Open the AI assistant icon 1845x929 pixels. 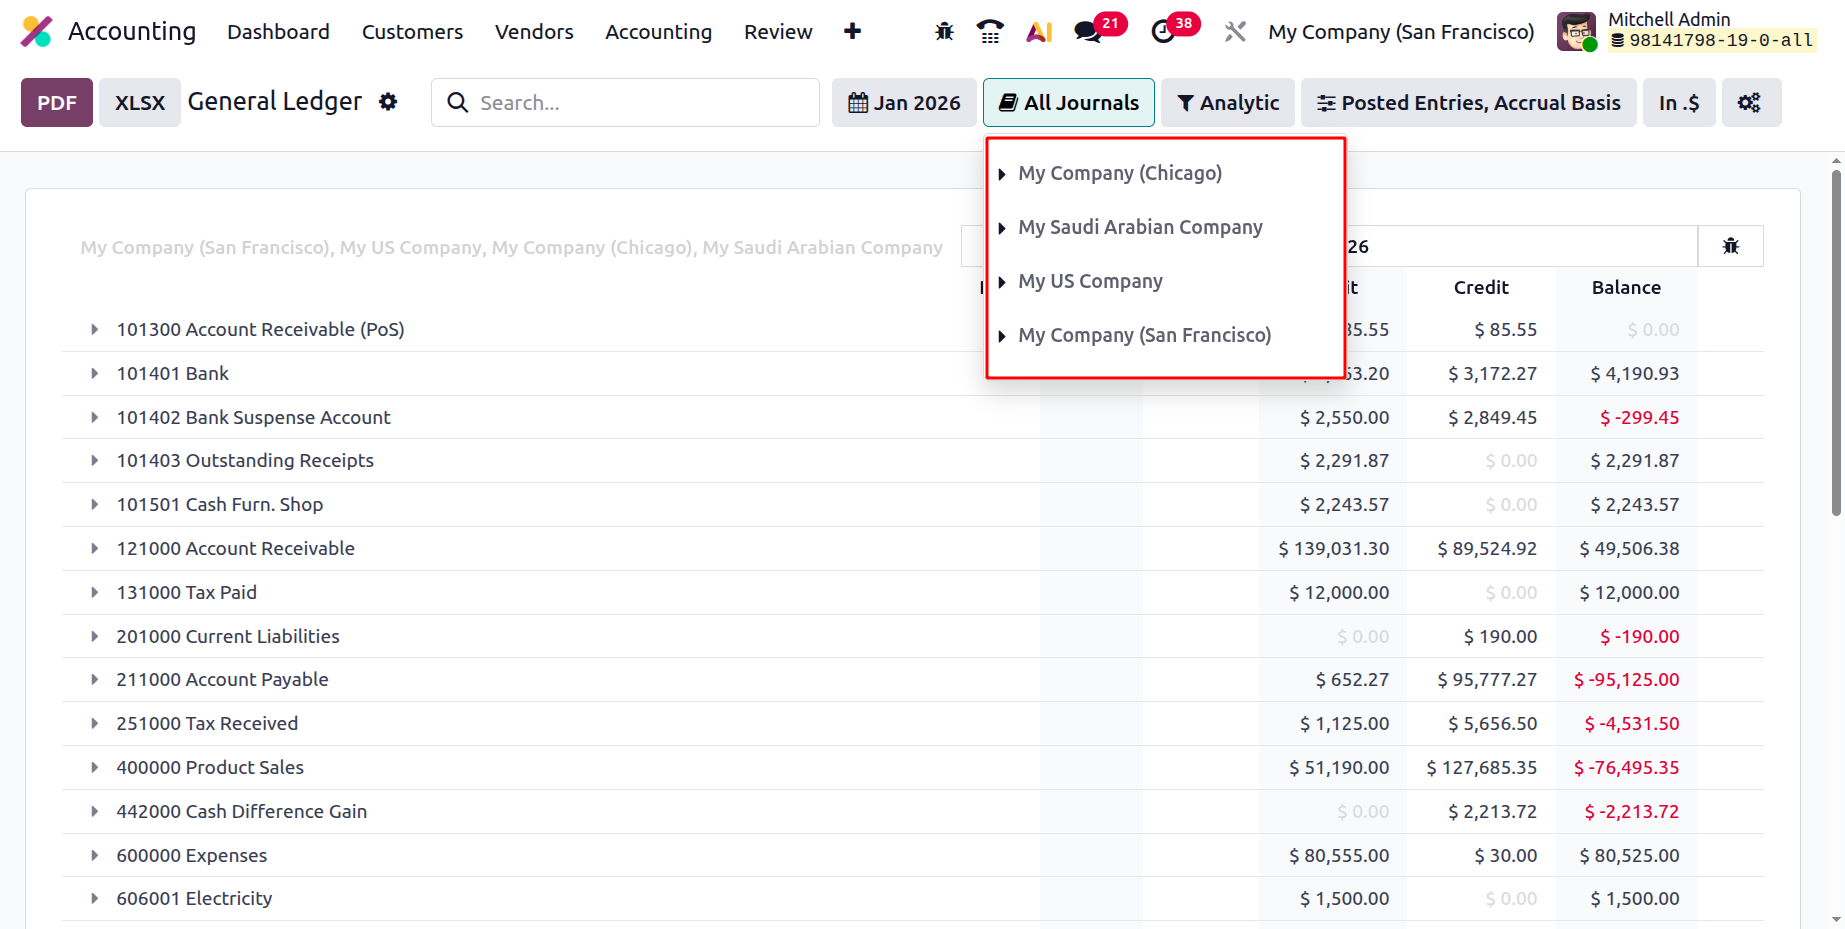[1039, 32]
